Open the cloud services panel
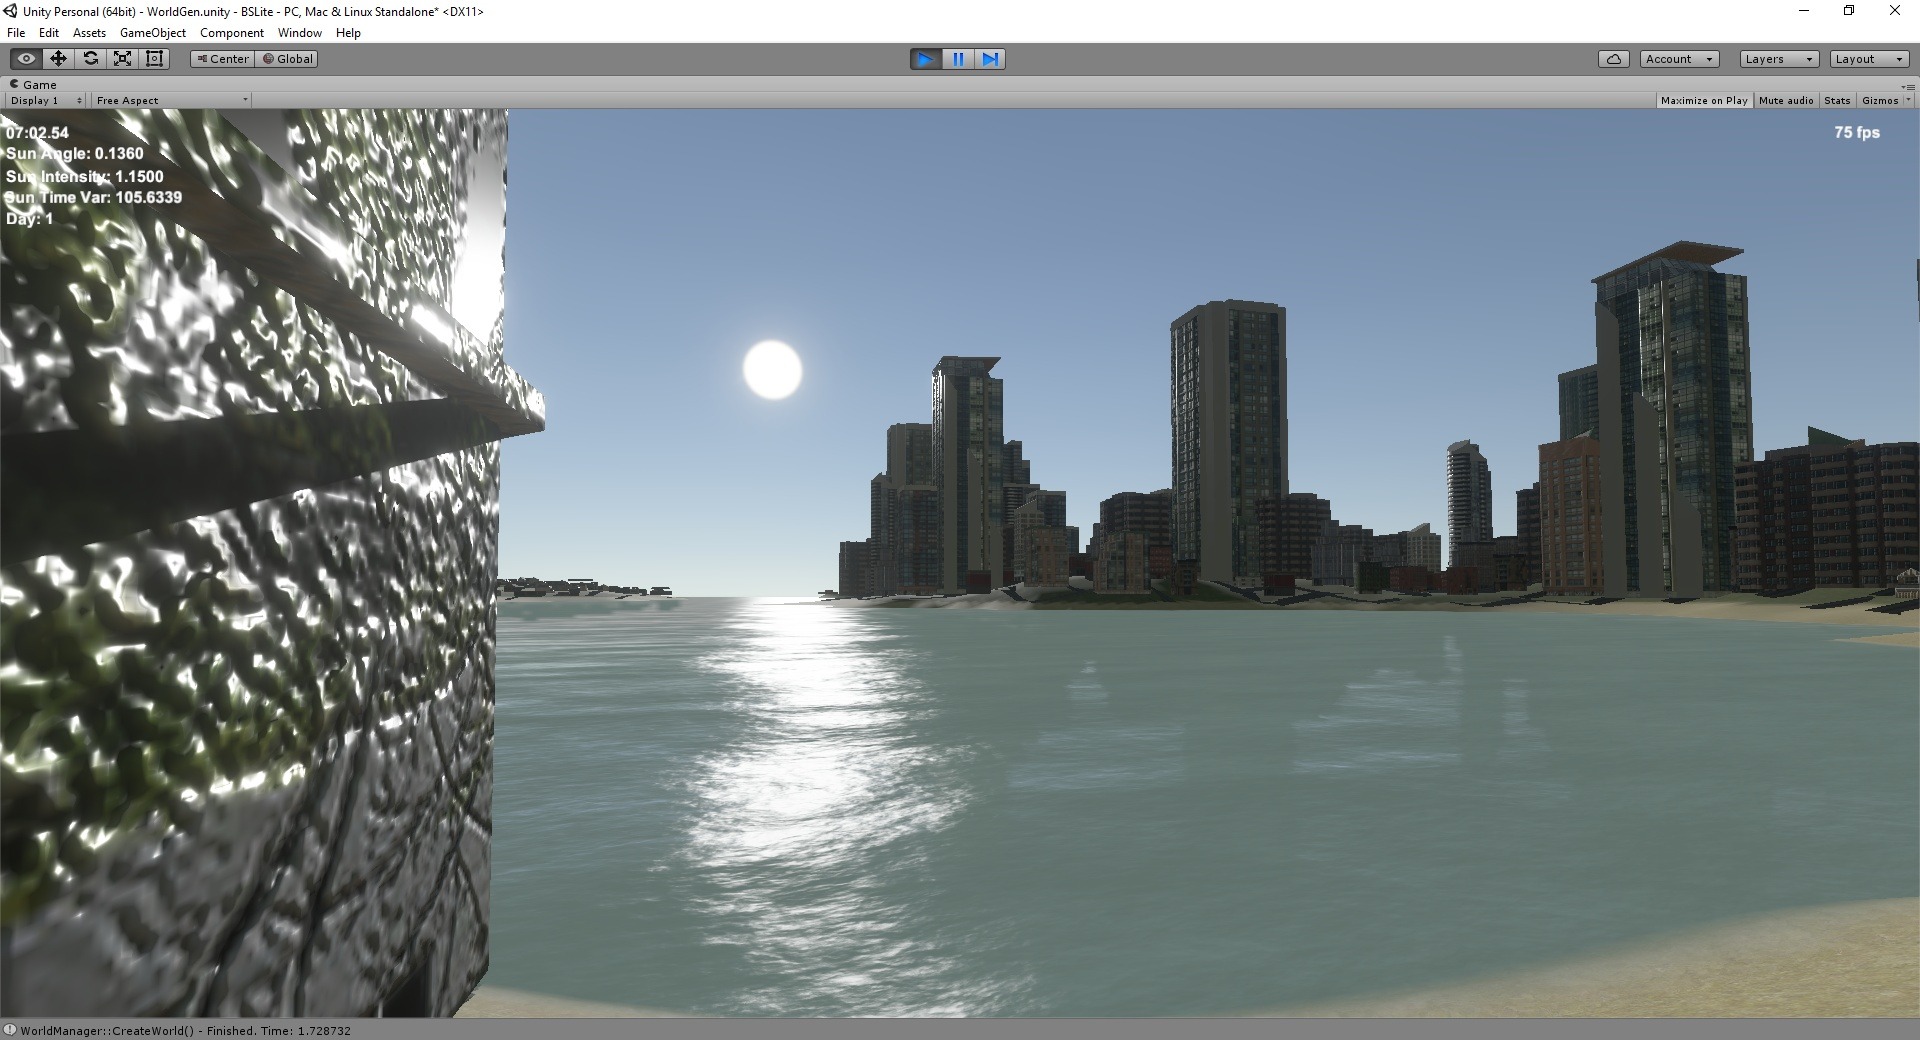 (1613, 59)
